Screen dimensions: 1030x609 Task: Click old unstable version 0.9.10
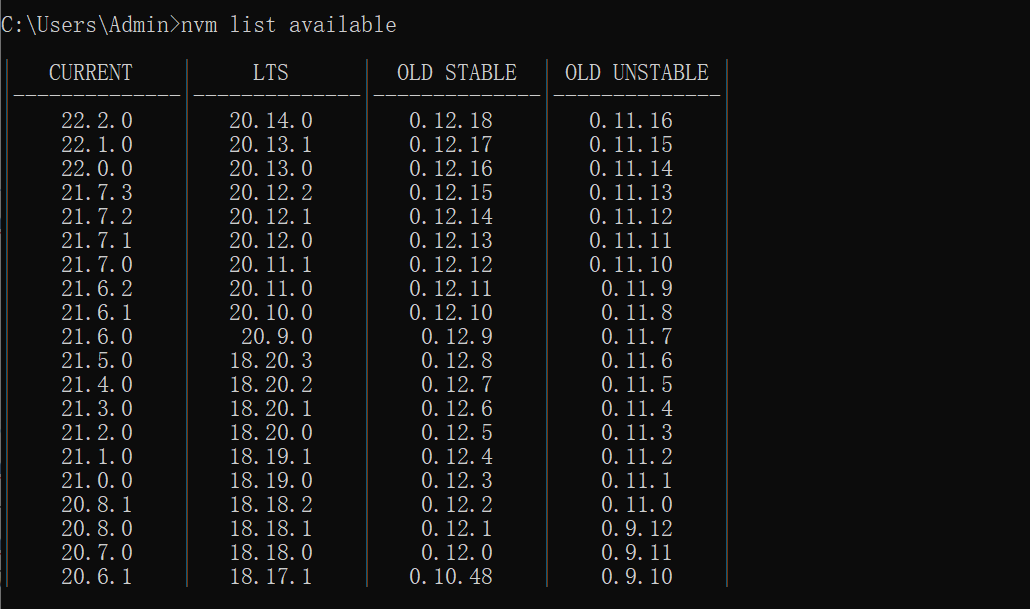pos(637,576)
